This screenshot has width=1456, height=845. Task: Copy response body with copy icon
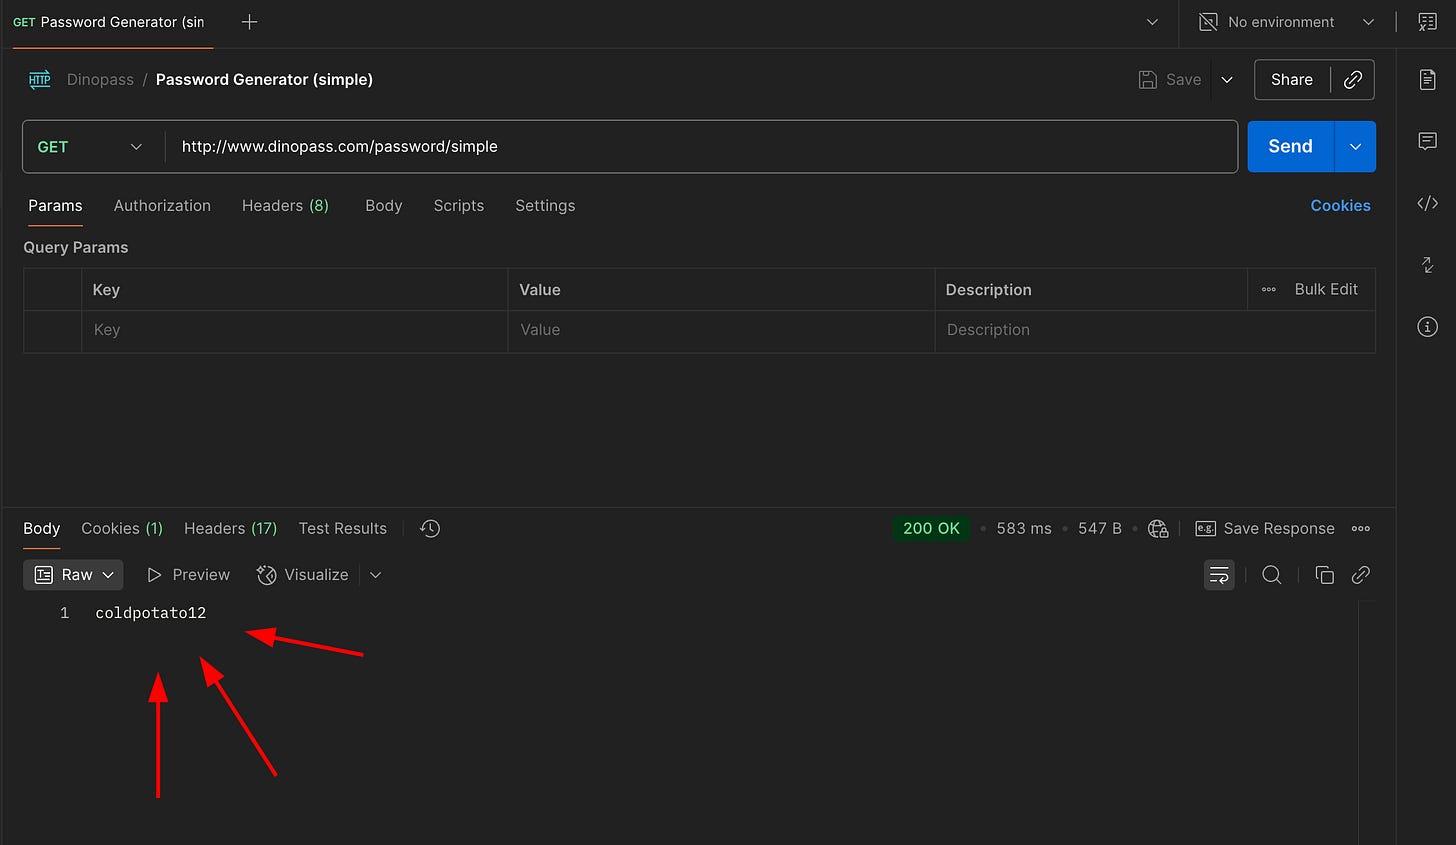1324,575
